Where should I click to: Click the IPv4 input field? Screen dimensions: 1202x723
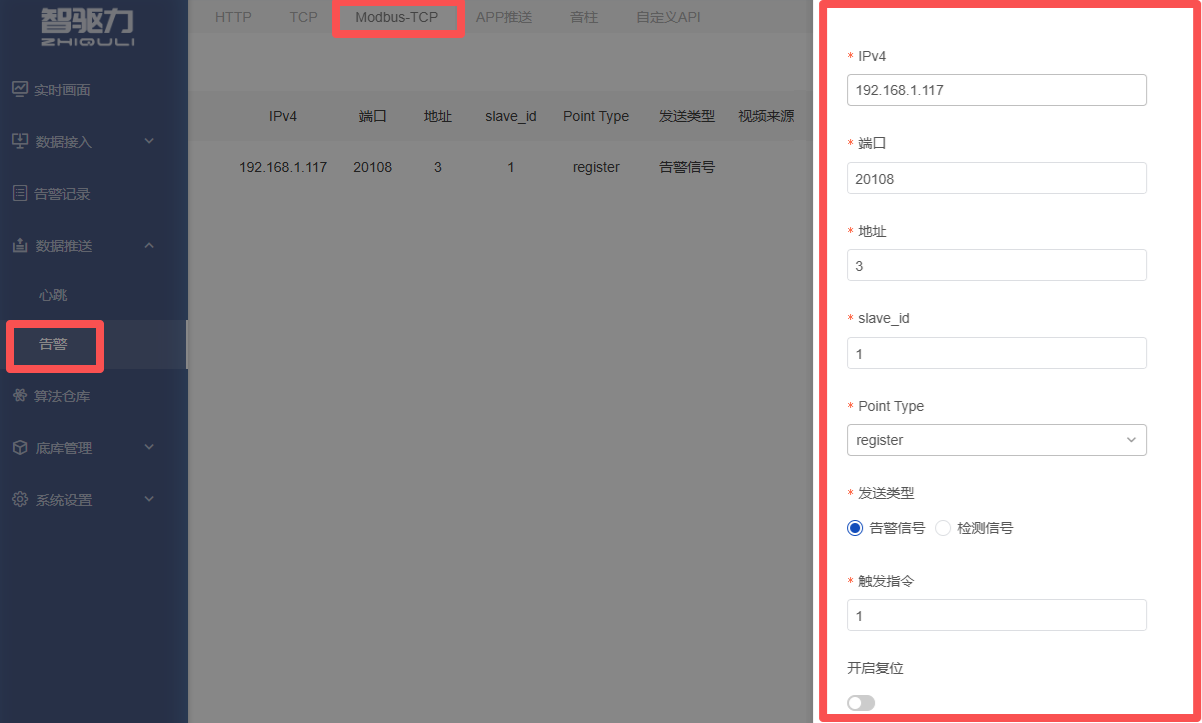(996, 90)
